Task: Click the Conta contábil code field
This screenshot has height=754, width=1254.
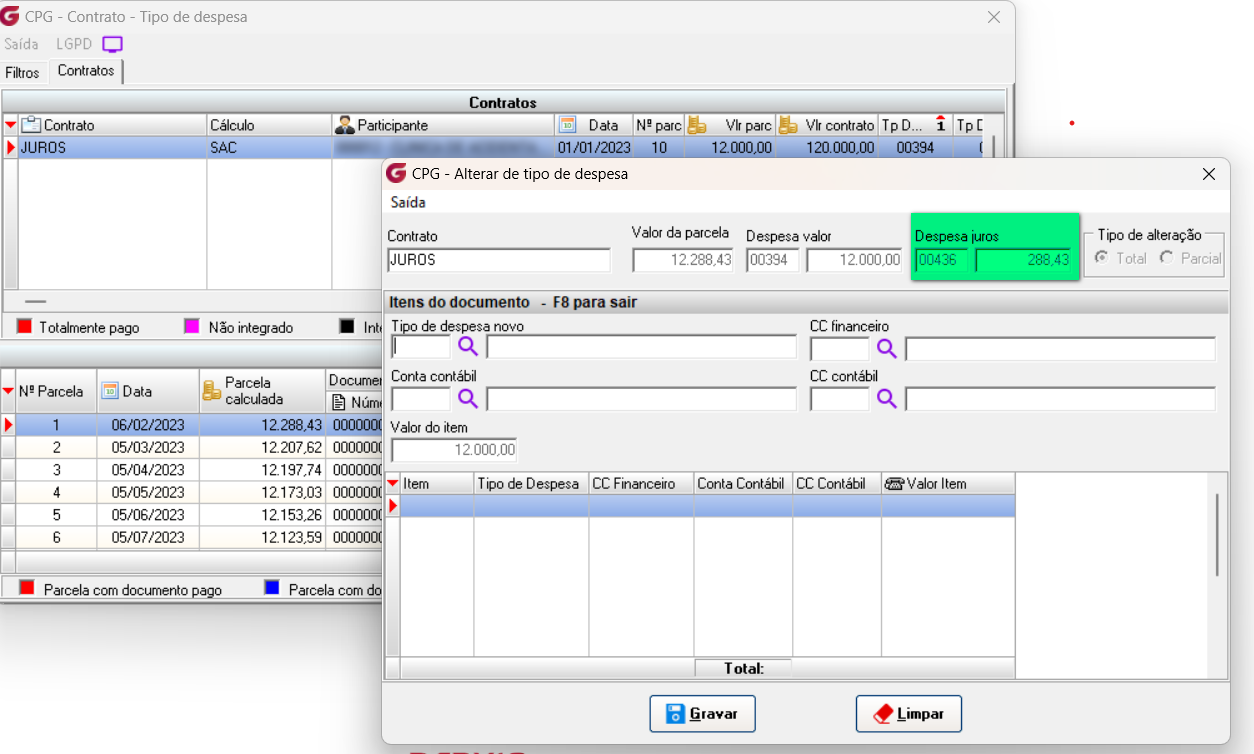Action: click(421, 398)
